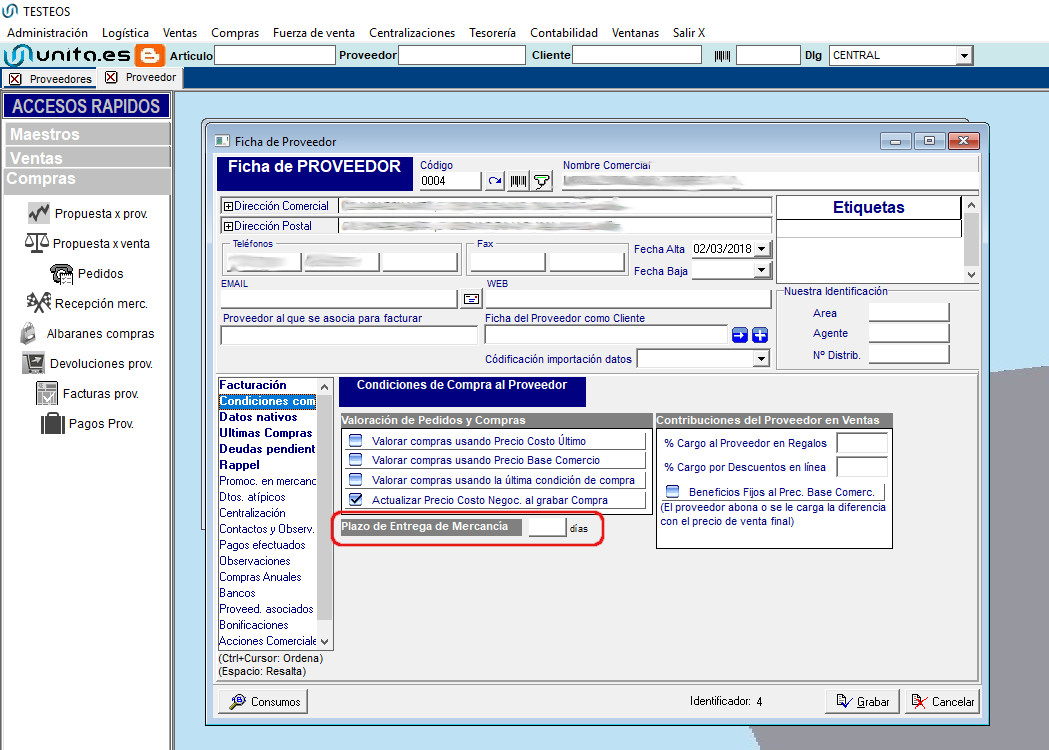Screen dimensions: 1049x750
Task: Check Valorar compras usando Precio Base Comercio
Action: (x=356, y=460)
